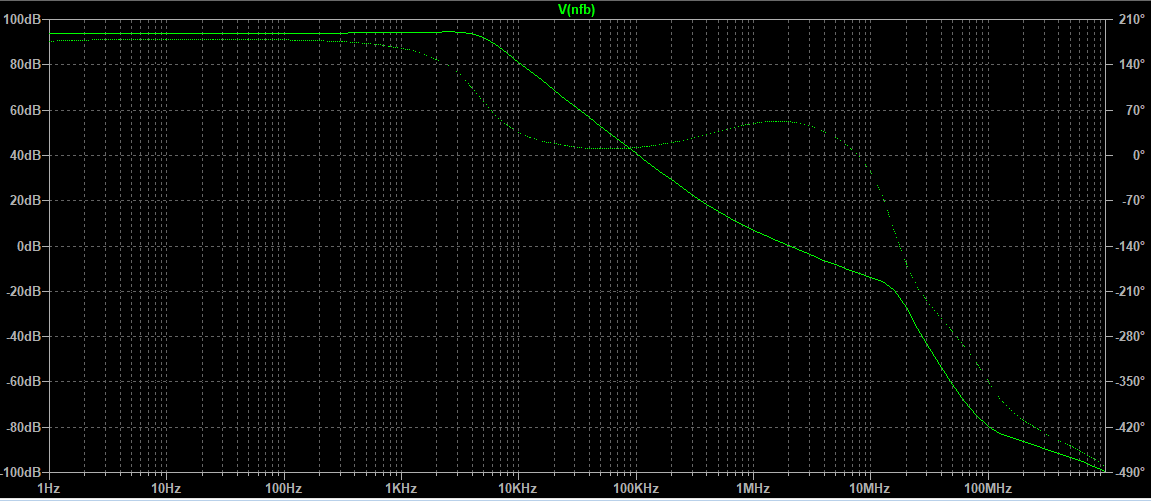
Task: Click the 100MHz frequency axis label
Action: pos(988,489)
